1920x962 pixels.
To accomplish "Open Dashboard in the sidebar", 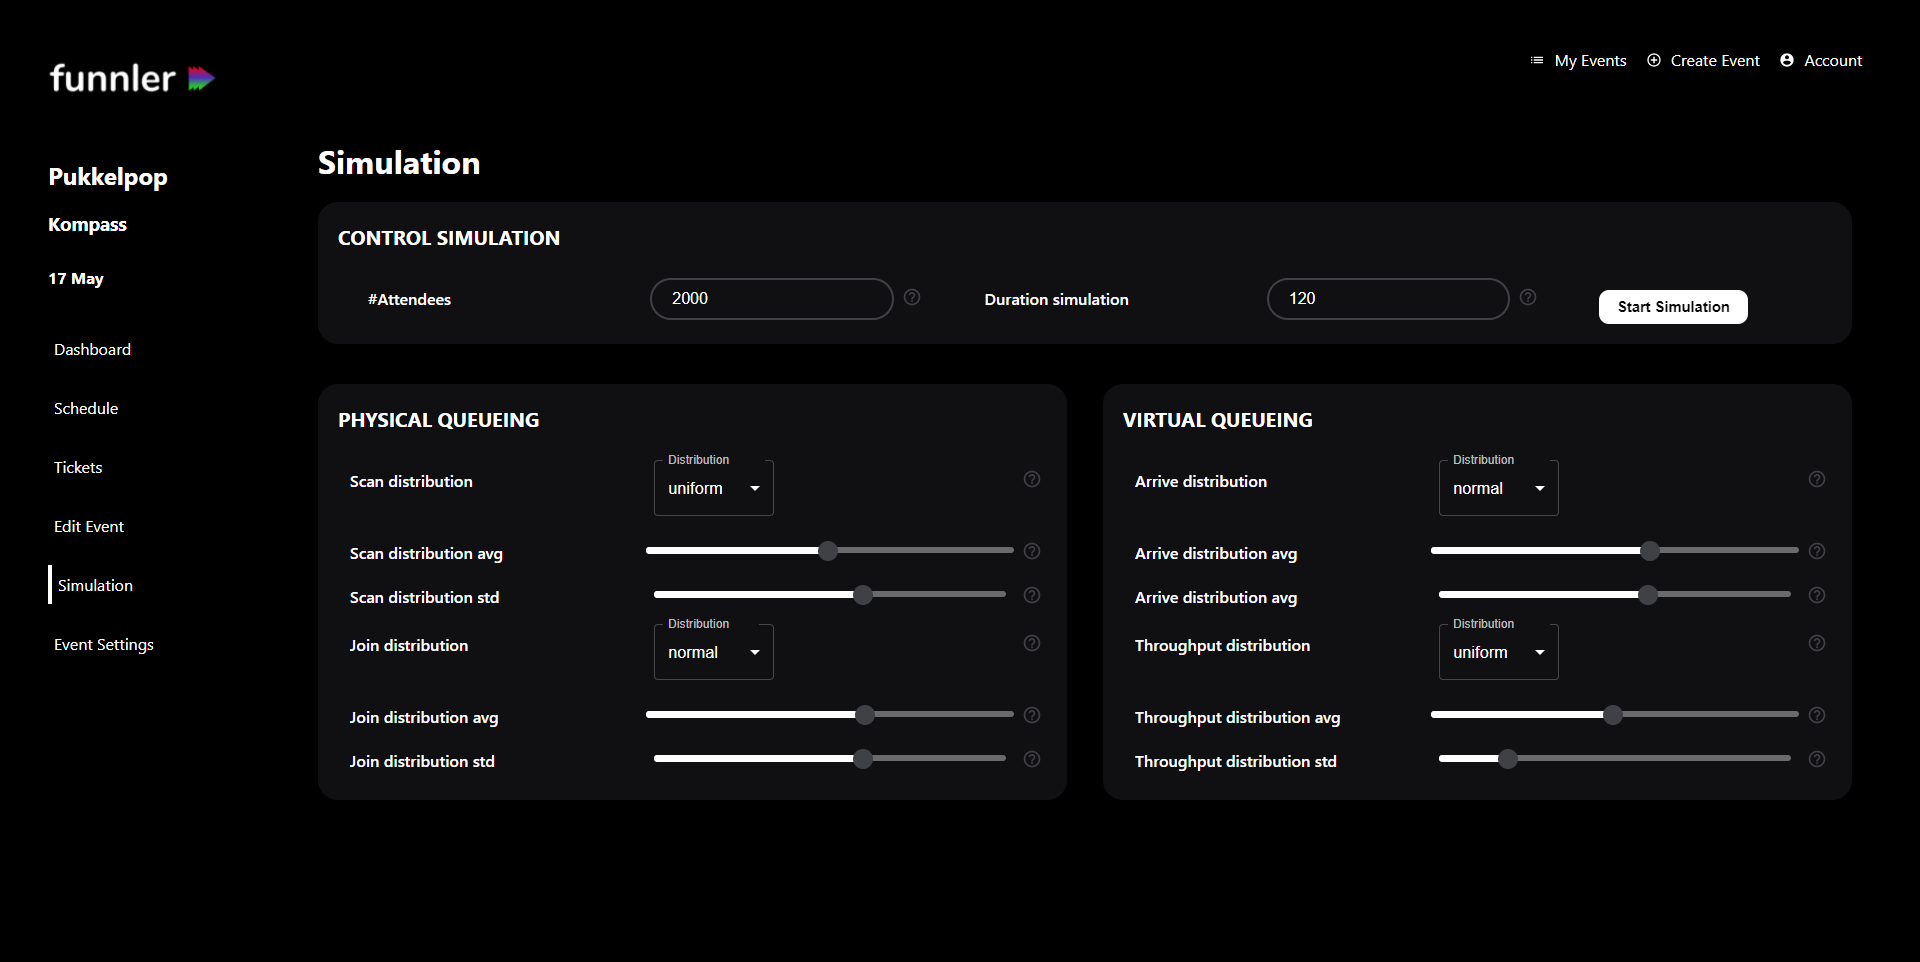I will point(92,350).
